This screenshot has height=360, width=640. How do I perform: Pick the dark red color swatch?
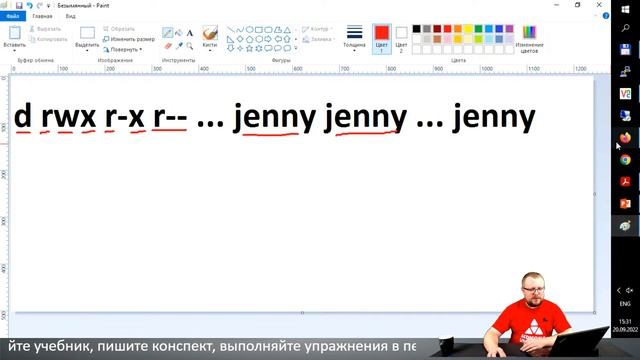(437, 29)
